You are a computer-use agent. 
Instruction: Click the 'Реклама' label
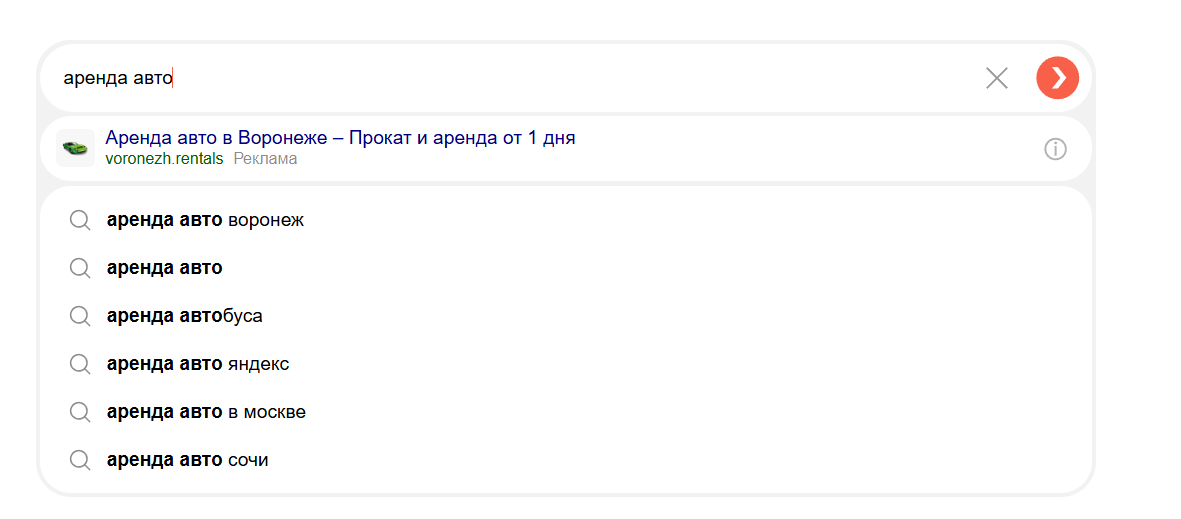[265, 159]
